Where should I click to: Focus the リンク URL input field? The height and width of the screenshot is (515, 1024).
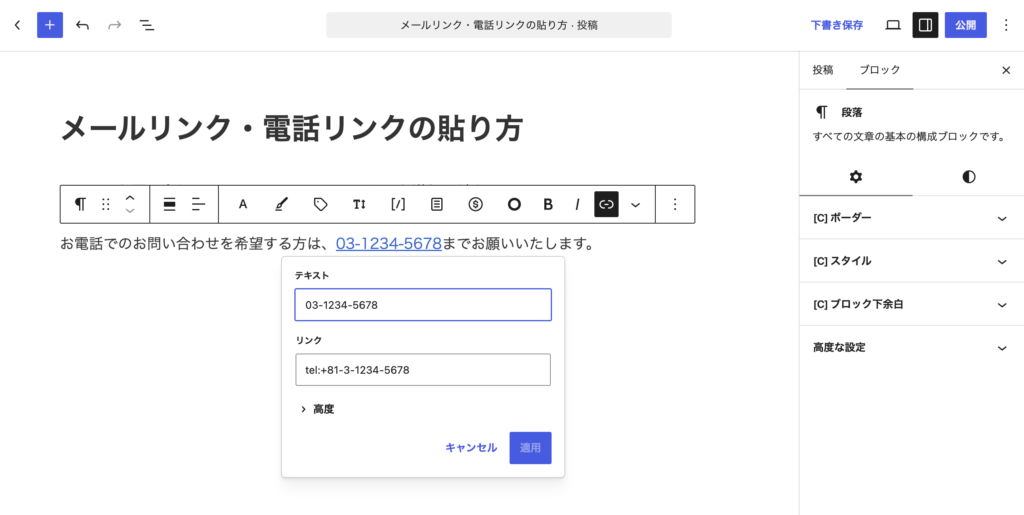(x=423, y=370)
